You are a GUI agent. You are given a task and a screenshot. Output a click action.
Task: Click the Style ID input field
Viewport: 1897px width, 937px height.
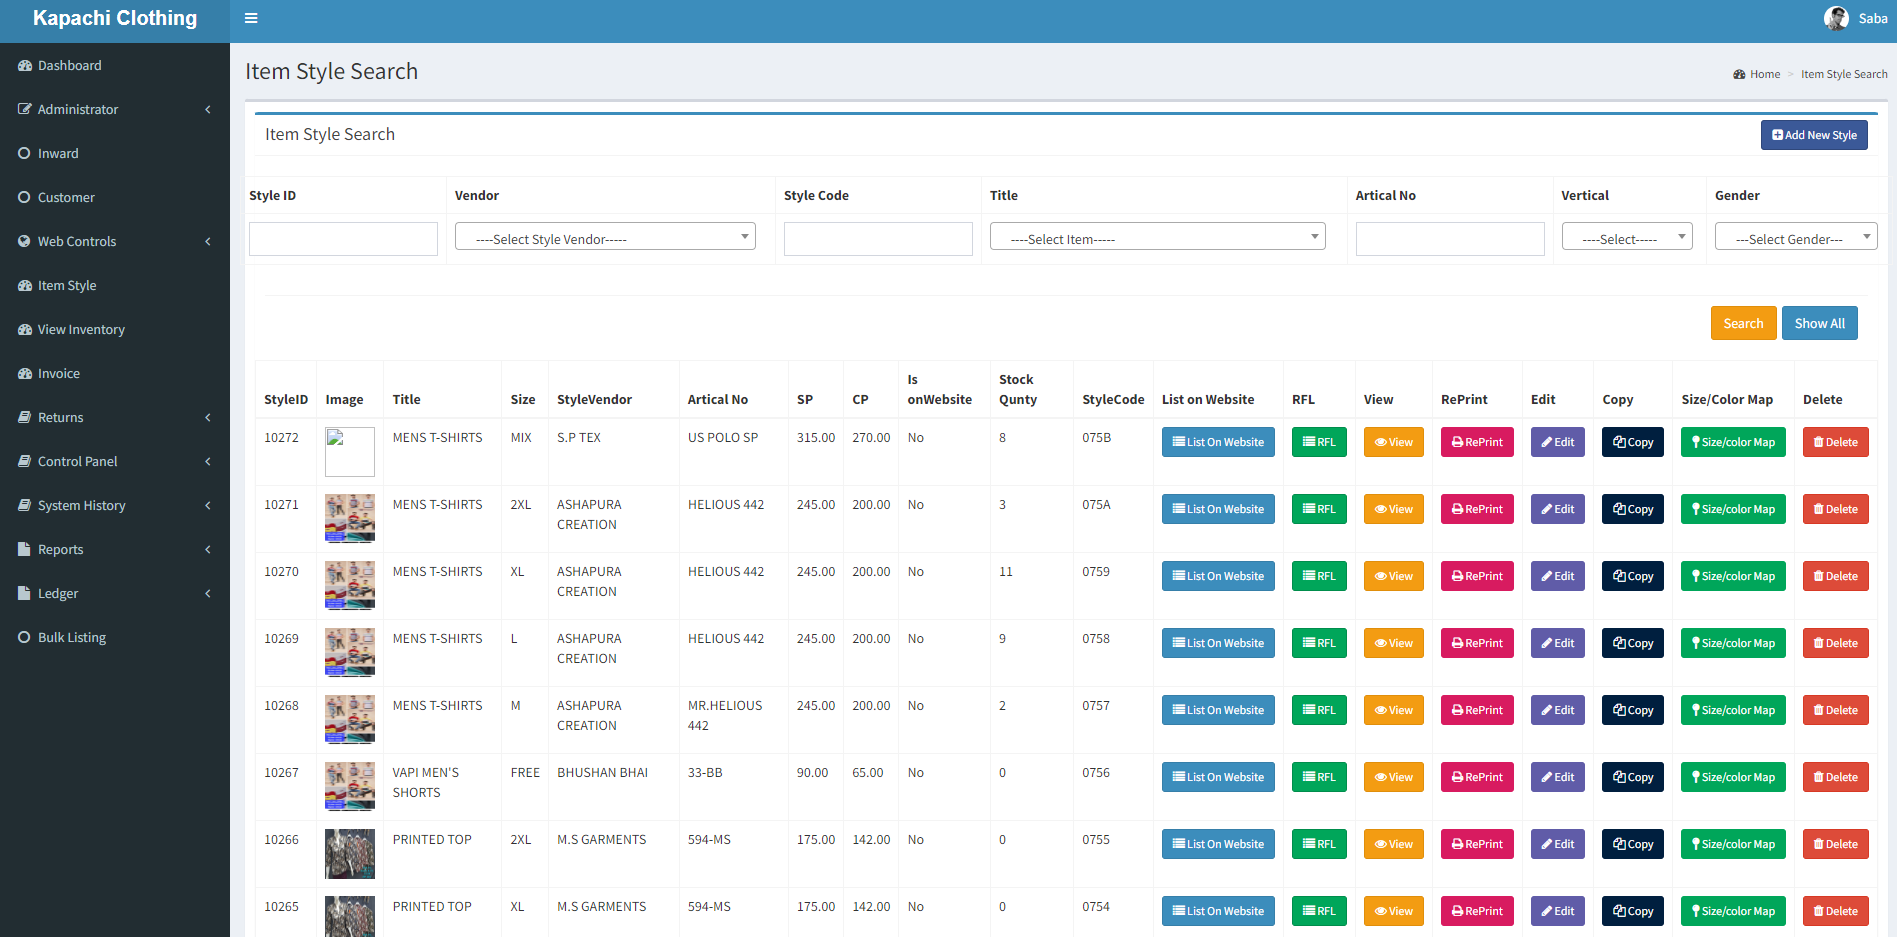343,239
